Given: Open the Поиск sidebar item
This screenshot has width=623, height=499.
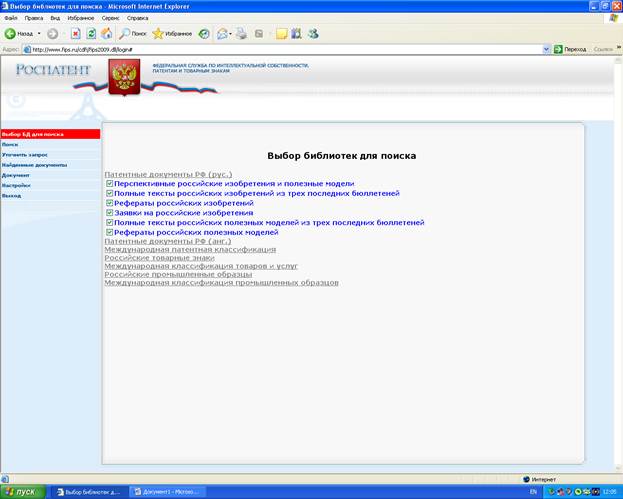Looking at the screenshot, I should [10, 145].
